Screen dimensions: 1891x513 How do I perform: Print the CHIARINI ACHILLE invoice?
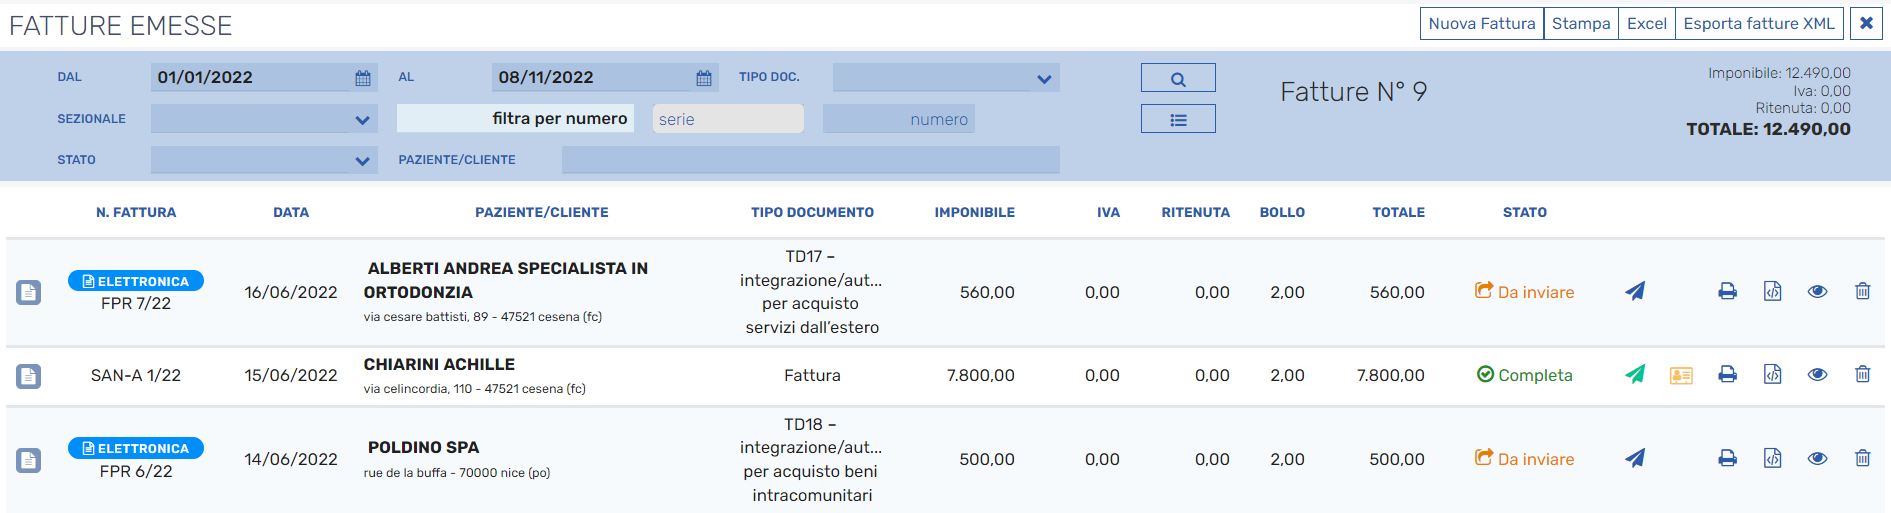pos(1727,374)
